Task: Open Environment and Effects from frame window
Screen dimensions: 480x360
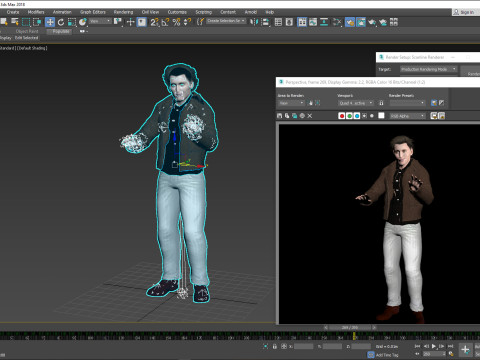Action: point(441,103)
